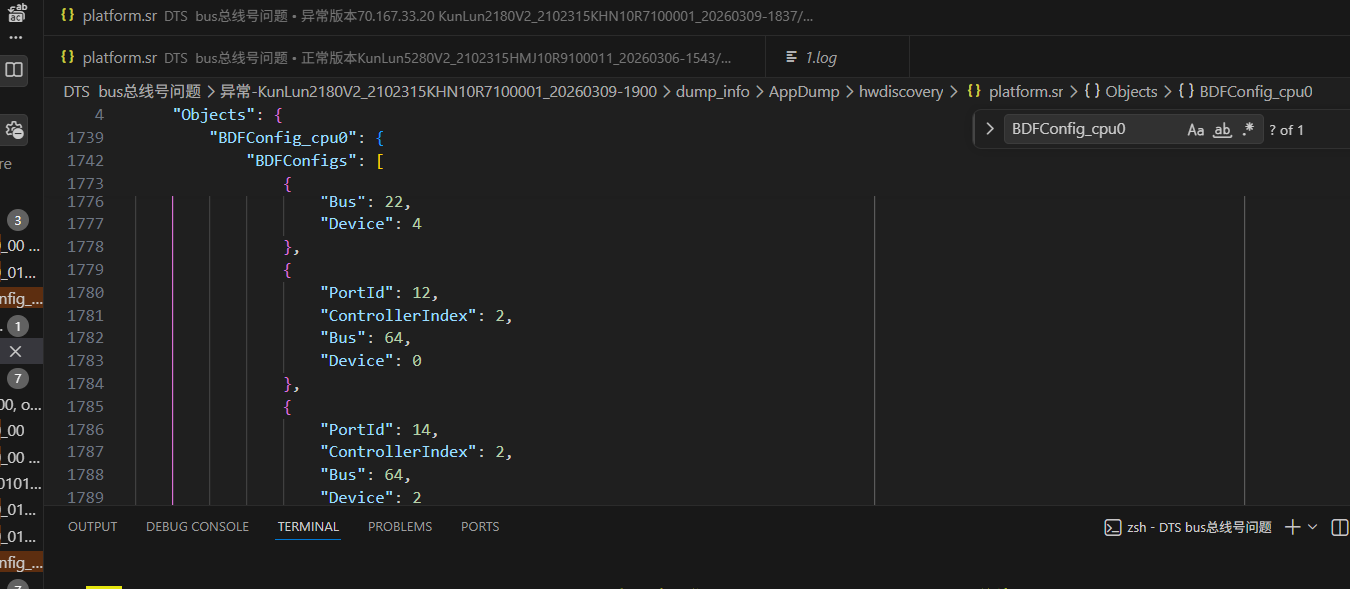1350x589 pixels.
Task: Switch to the PROBLEMS panel tab
Action: pos(400,527)
